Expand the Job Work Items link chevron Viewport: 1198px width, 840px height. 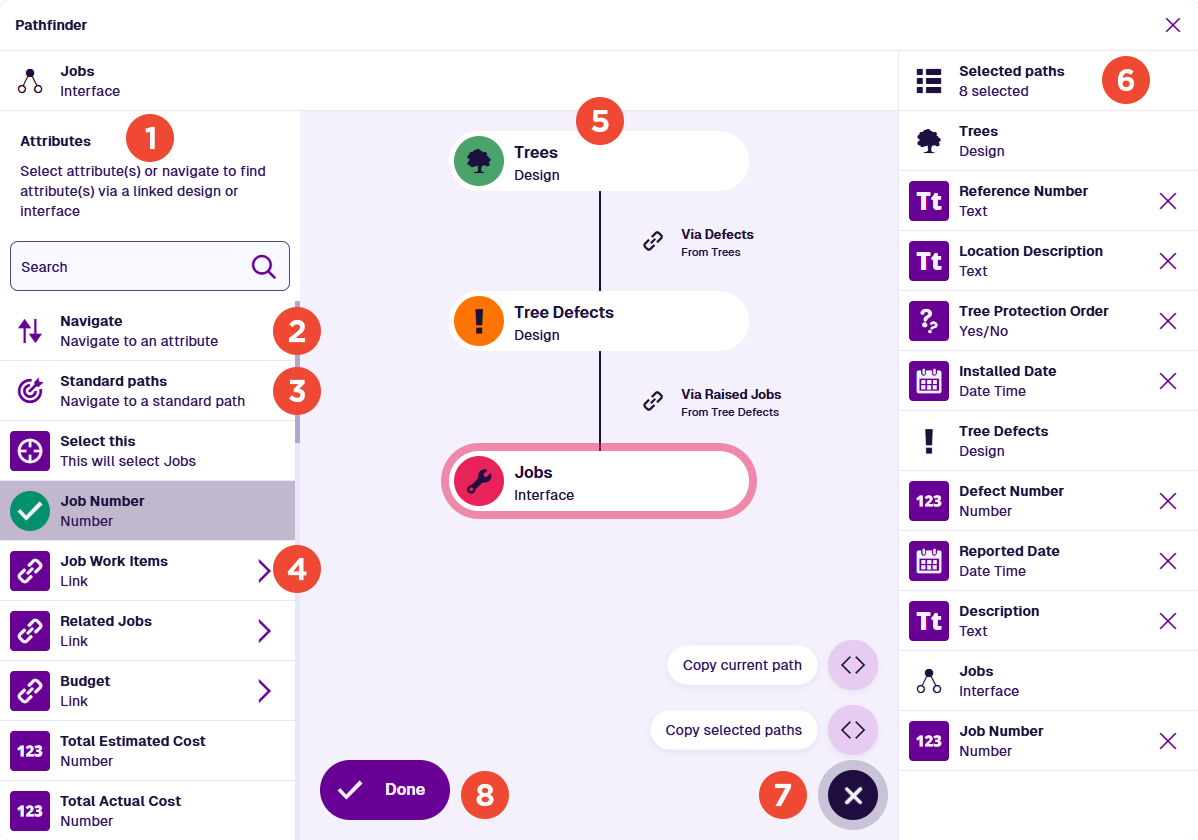[264, 571]
